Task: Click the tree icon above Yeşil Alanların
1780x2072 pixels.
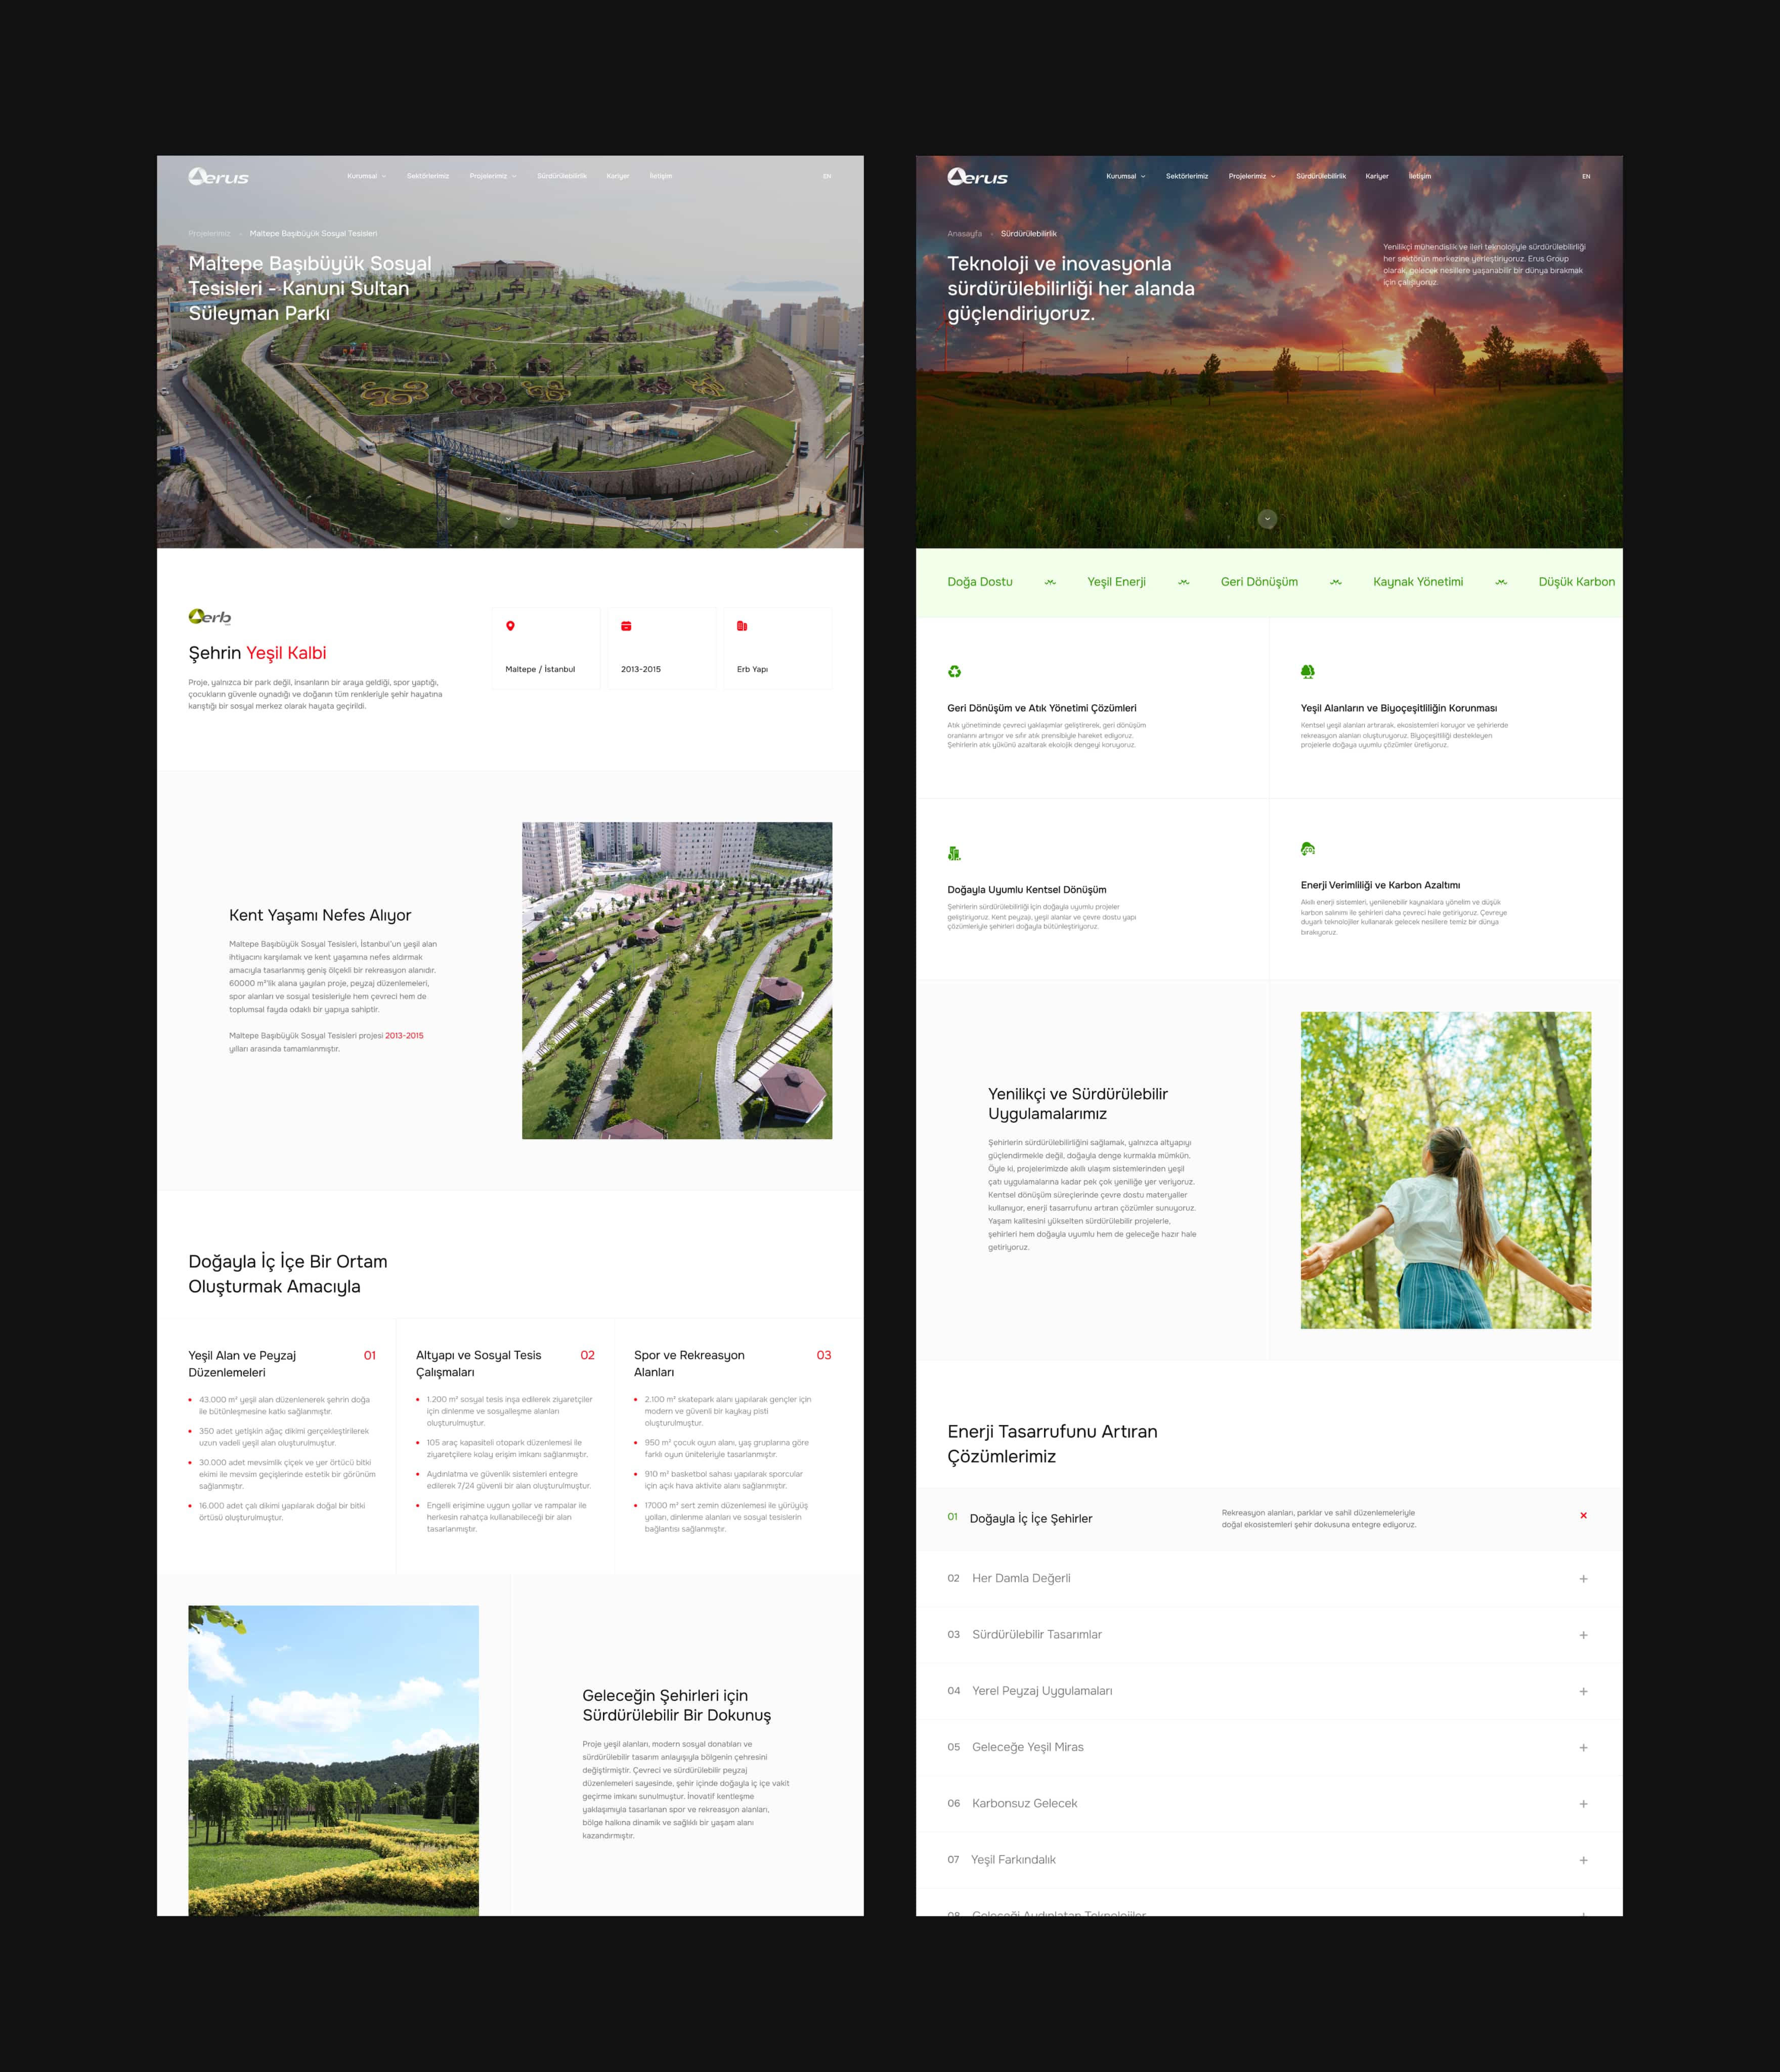Action: tap(1307, 672)
